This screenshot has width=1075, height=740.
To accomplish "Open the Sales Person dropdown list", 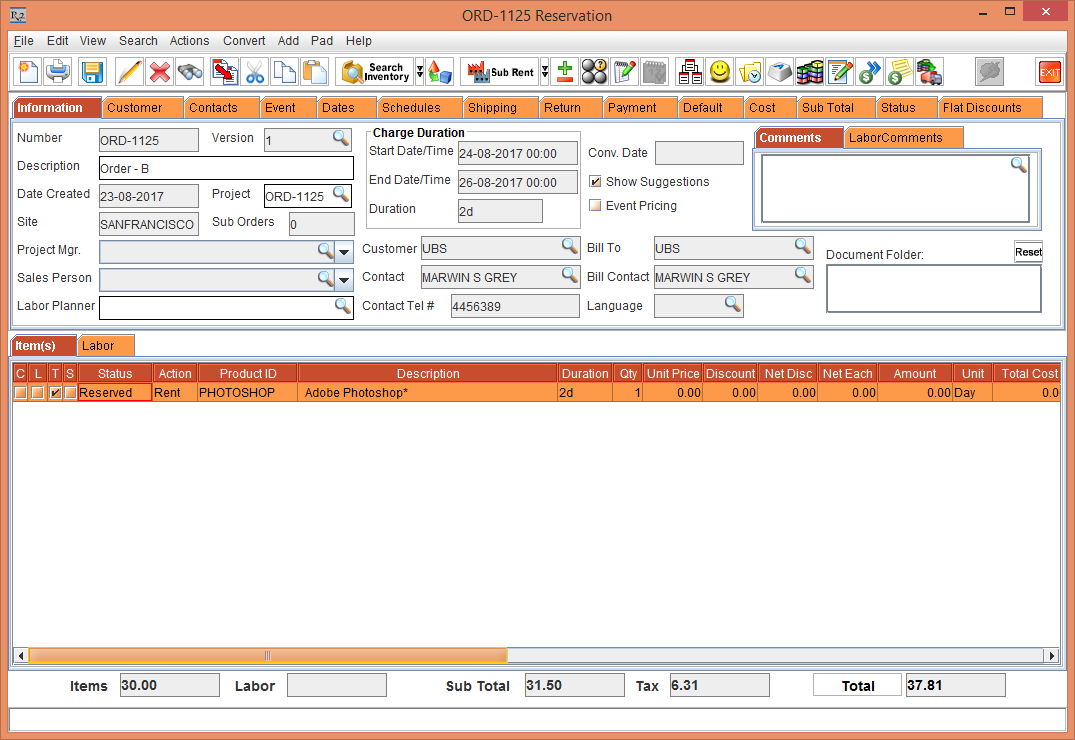I will (x=344, y=279).
